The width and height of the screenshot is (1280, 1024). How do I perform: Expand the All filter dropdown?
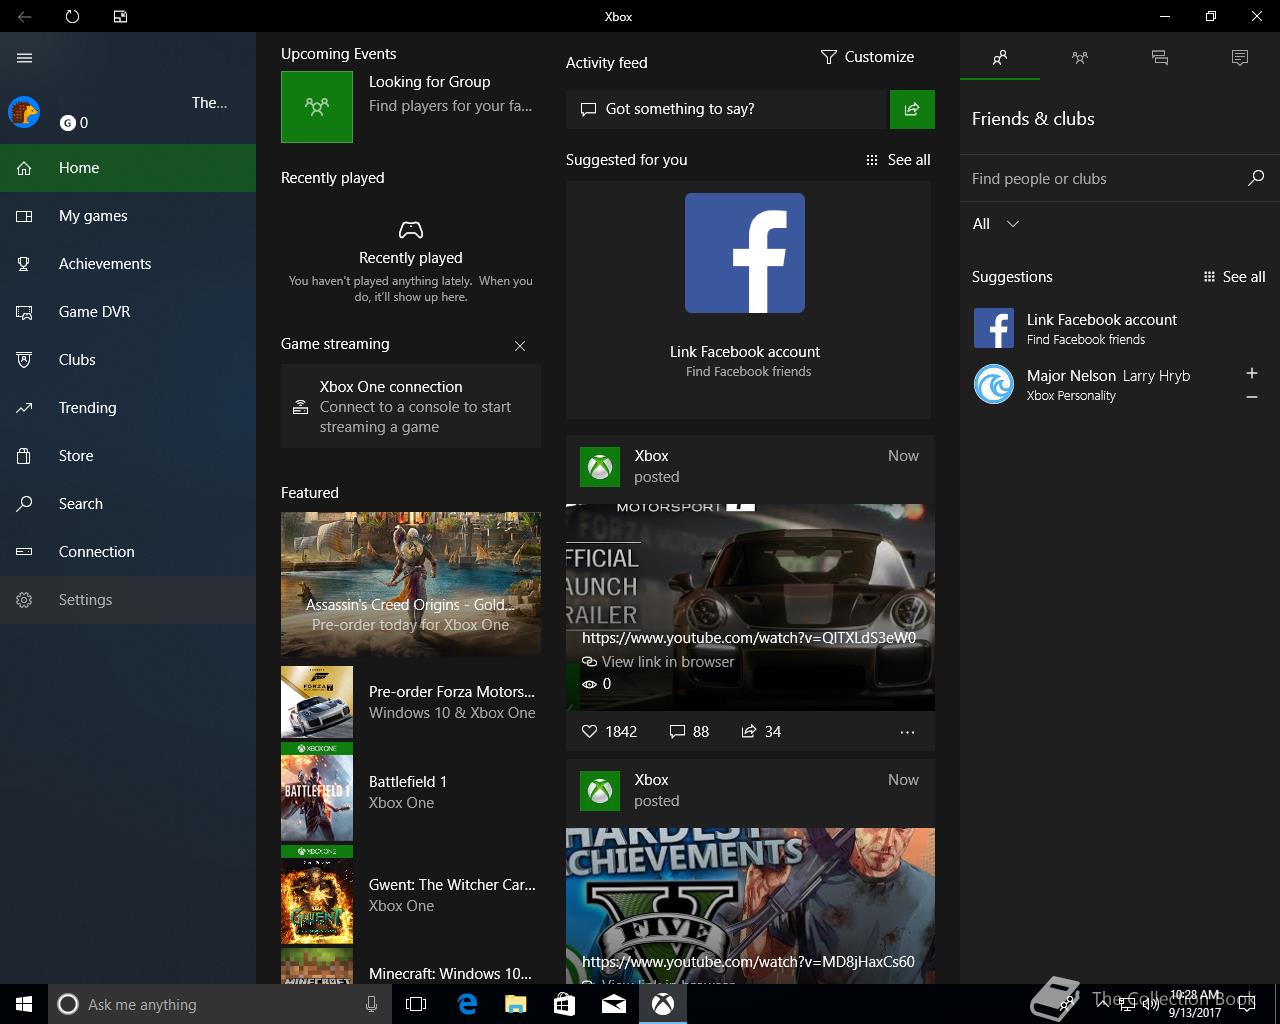tap(996, 224)
